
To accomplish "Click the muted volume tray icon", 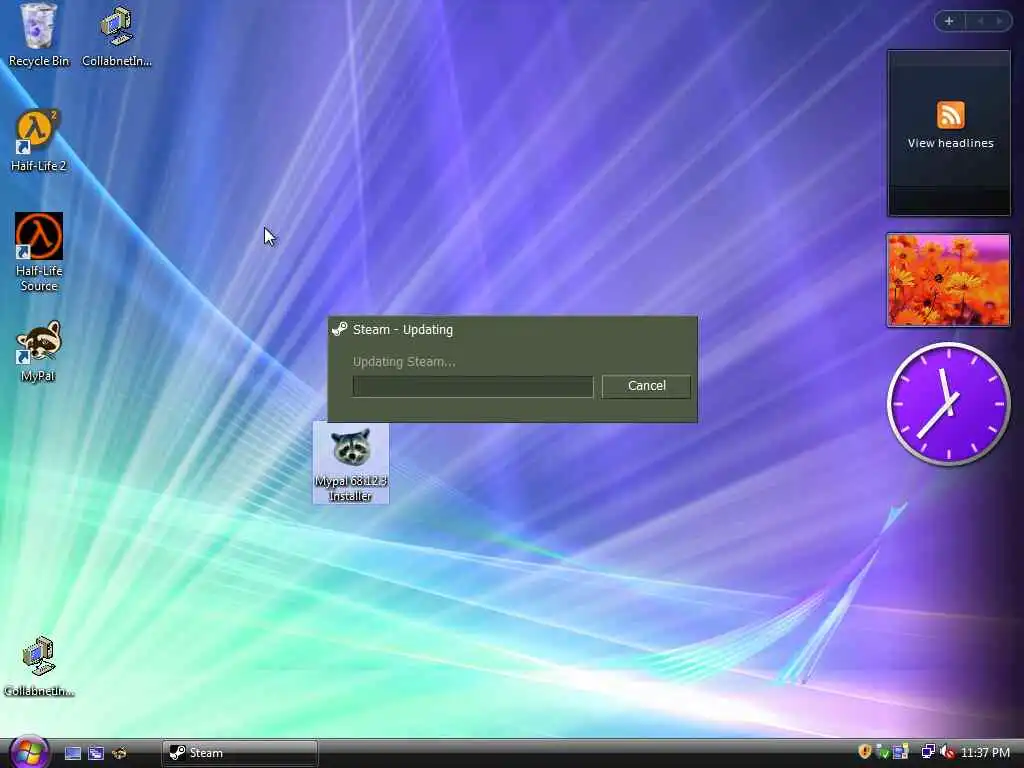I will 947,752.
